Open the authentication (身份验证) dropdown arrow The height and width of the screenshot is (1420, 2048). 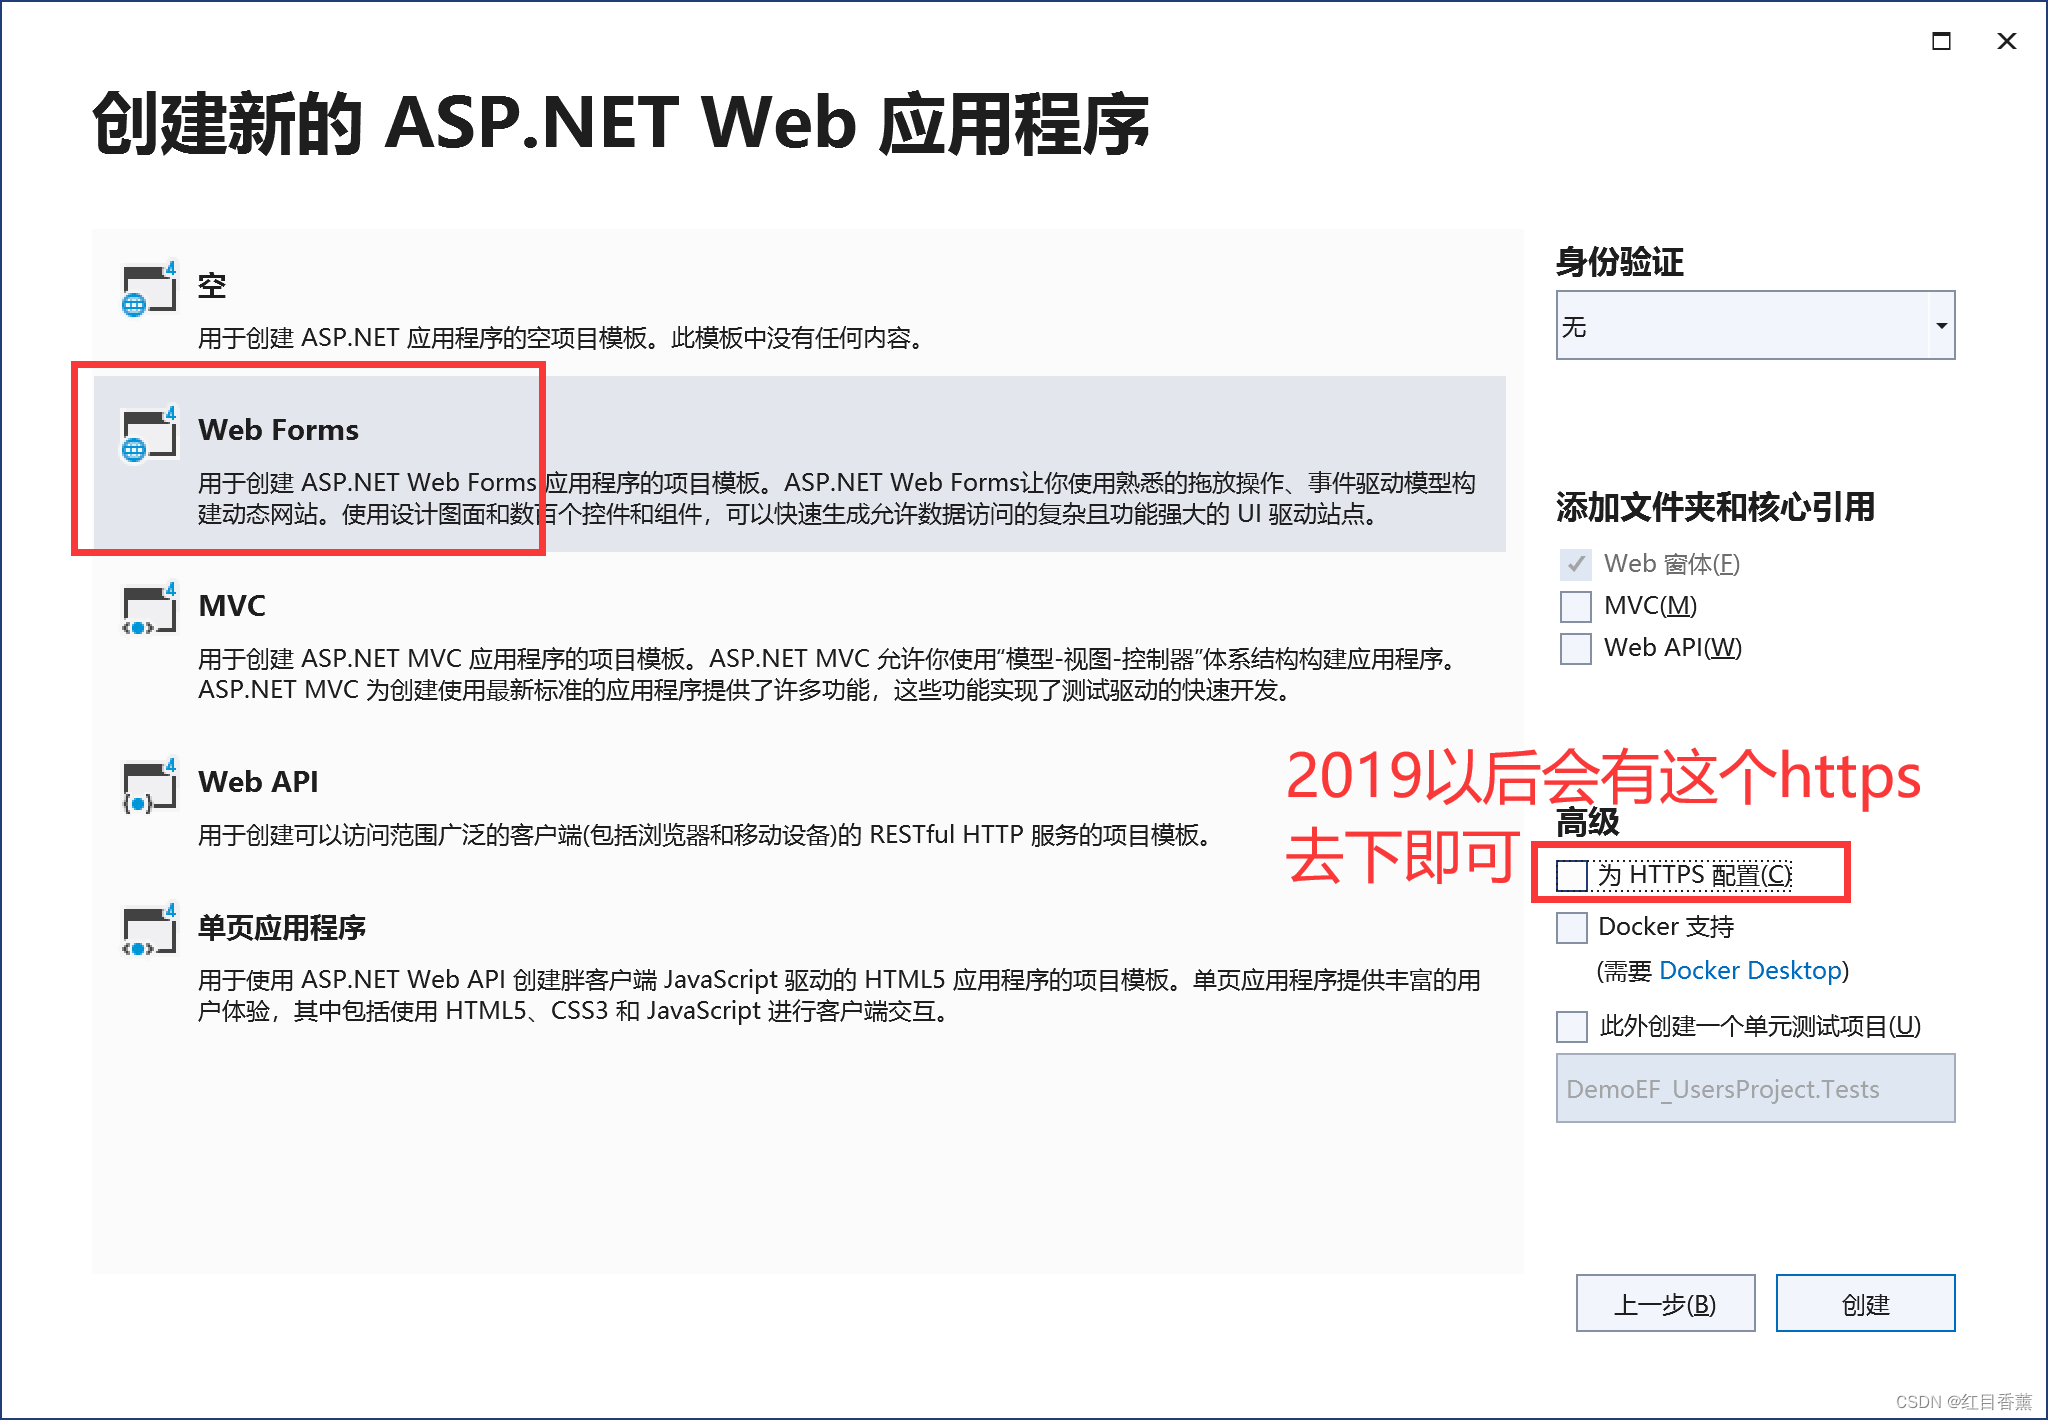coord(1941,326)
